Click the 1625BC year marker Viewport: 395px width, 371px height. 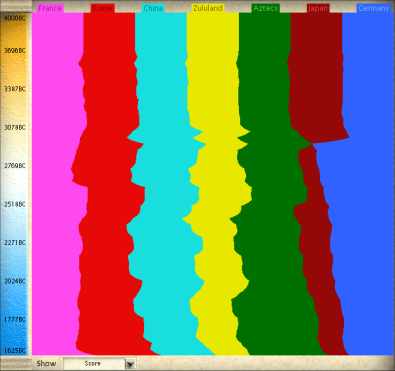(14, 350)
